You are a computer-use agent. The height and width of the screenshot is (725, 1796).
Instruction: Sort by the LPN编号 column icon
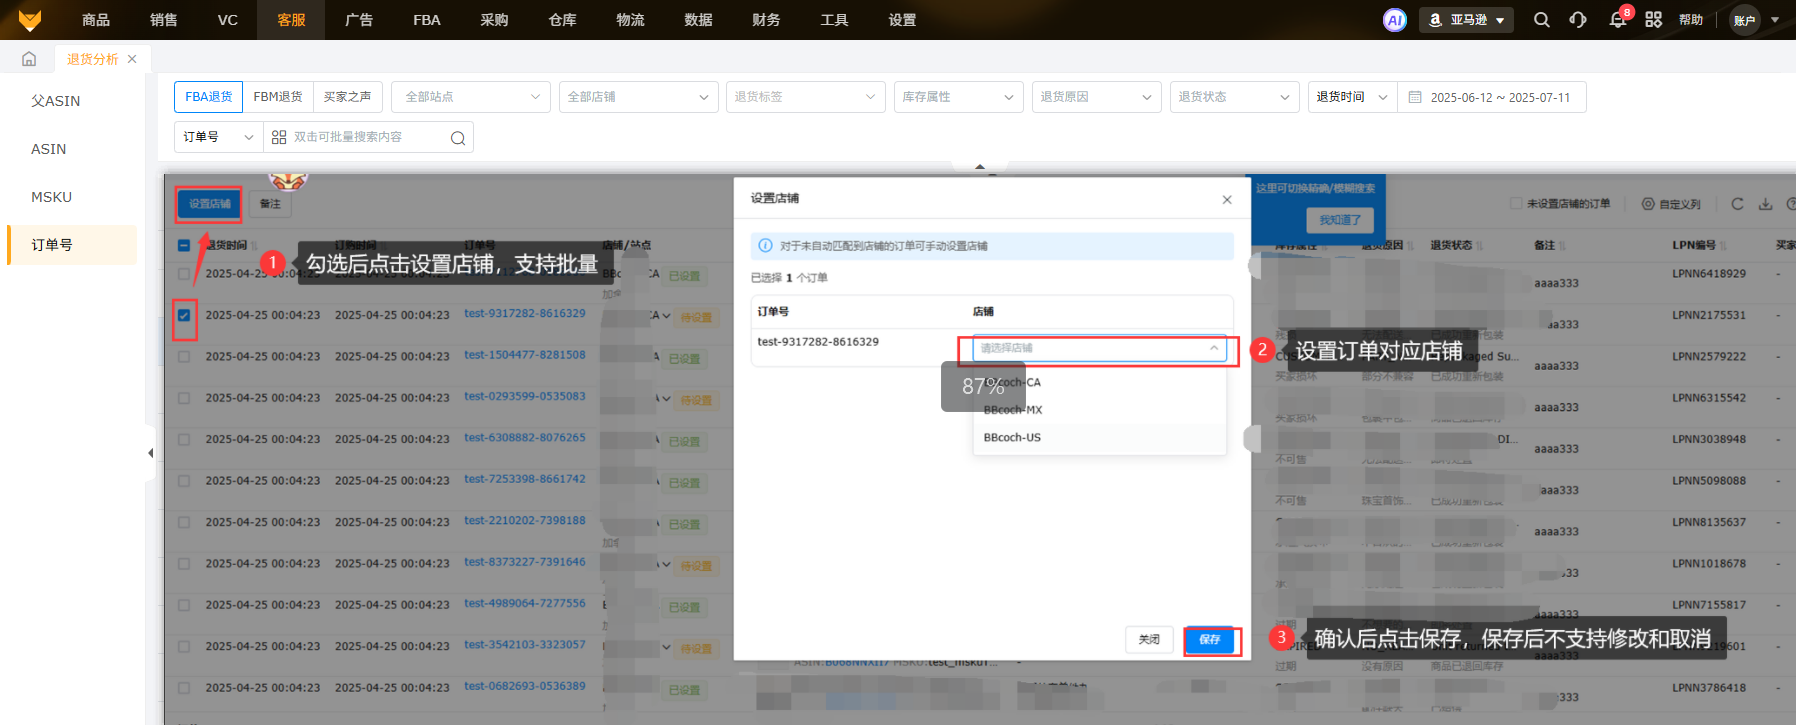point(1724,246)
